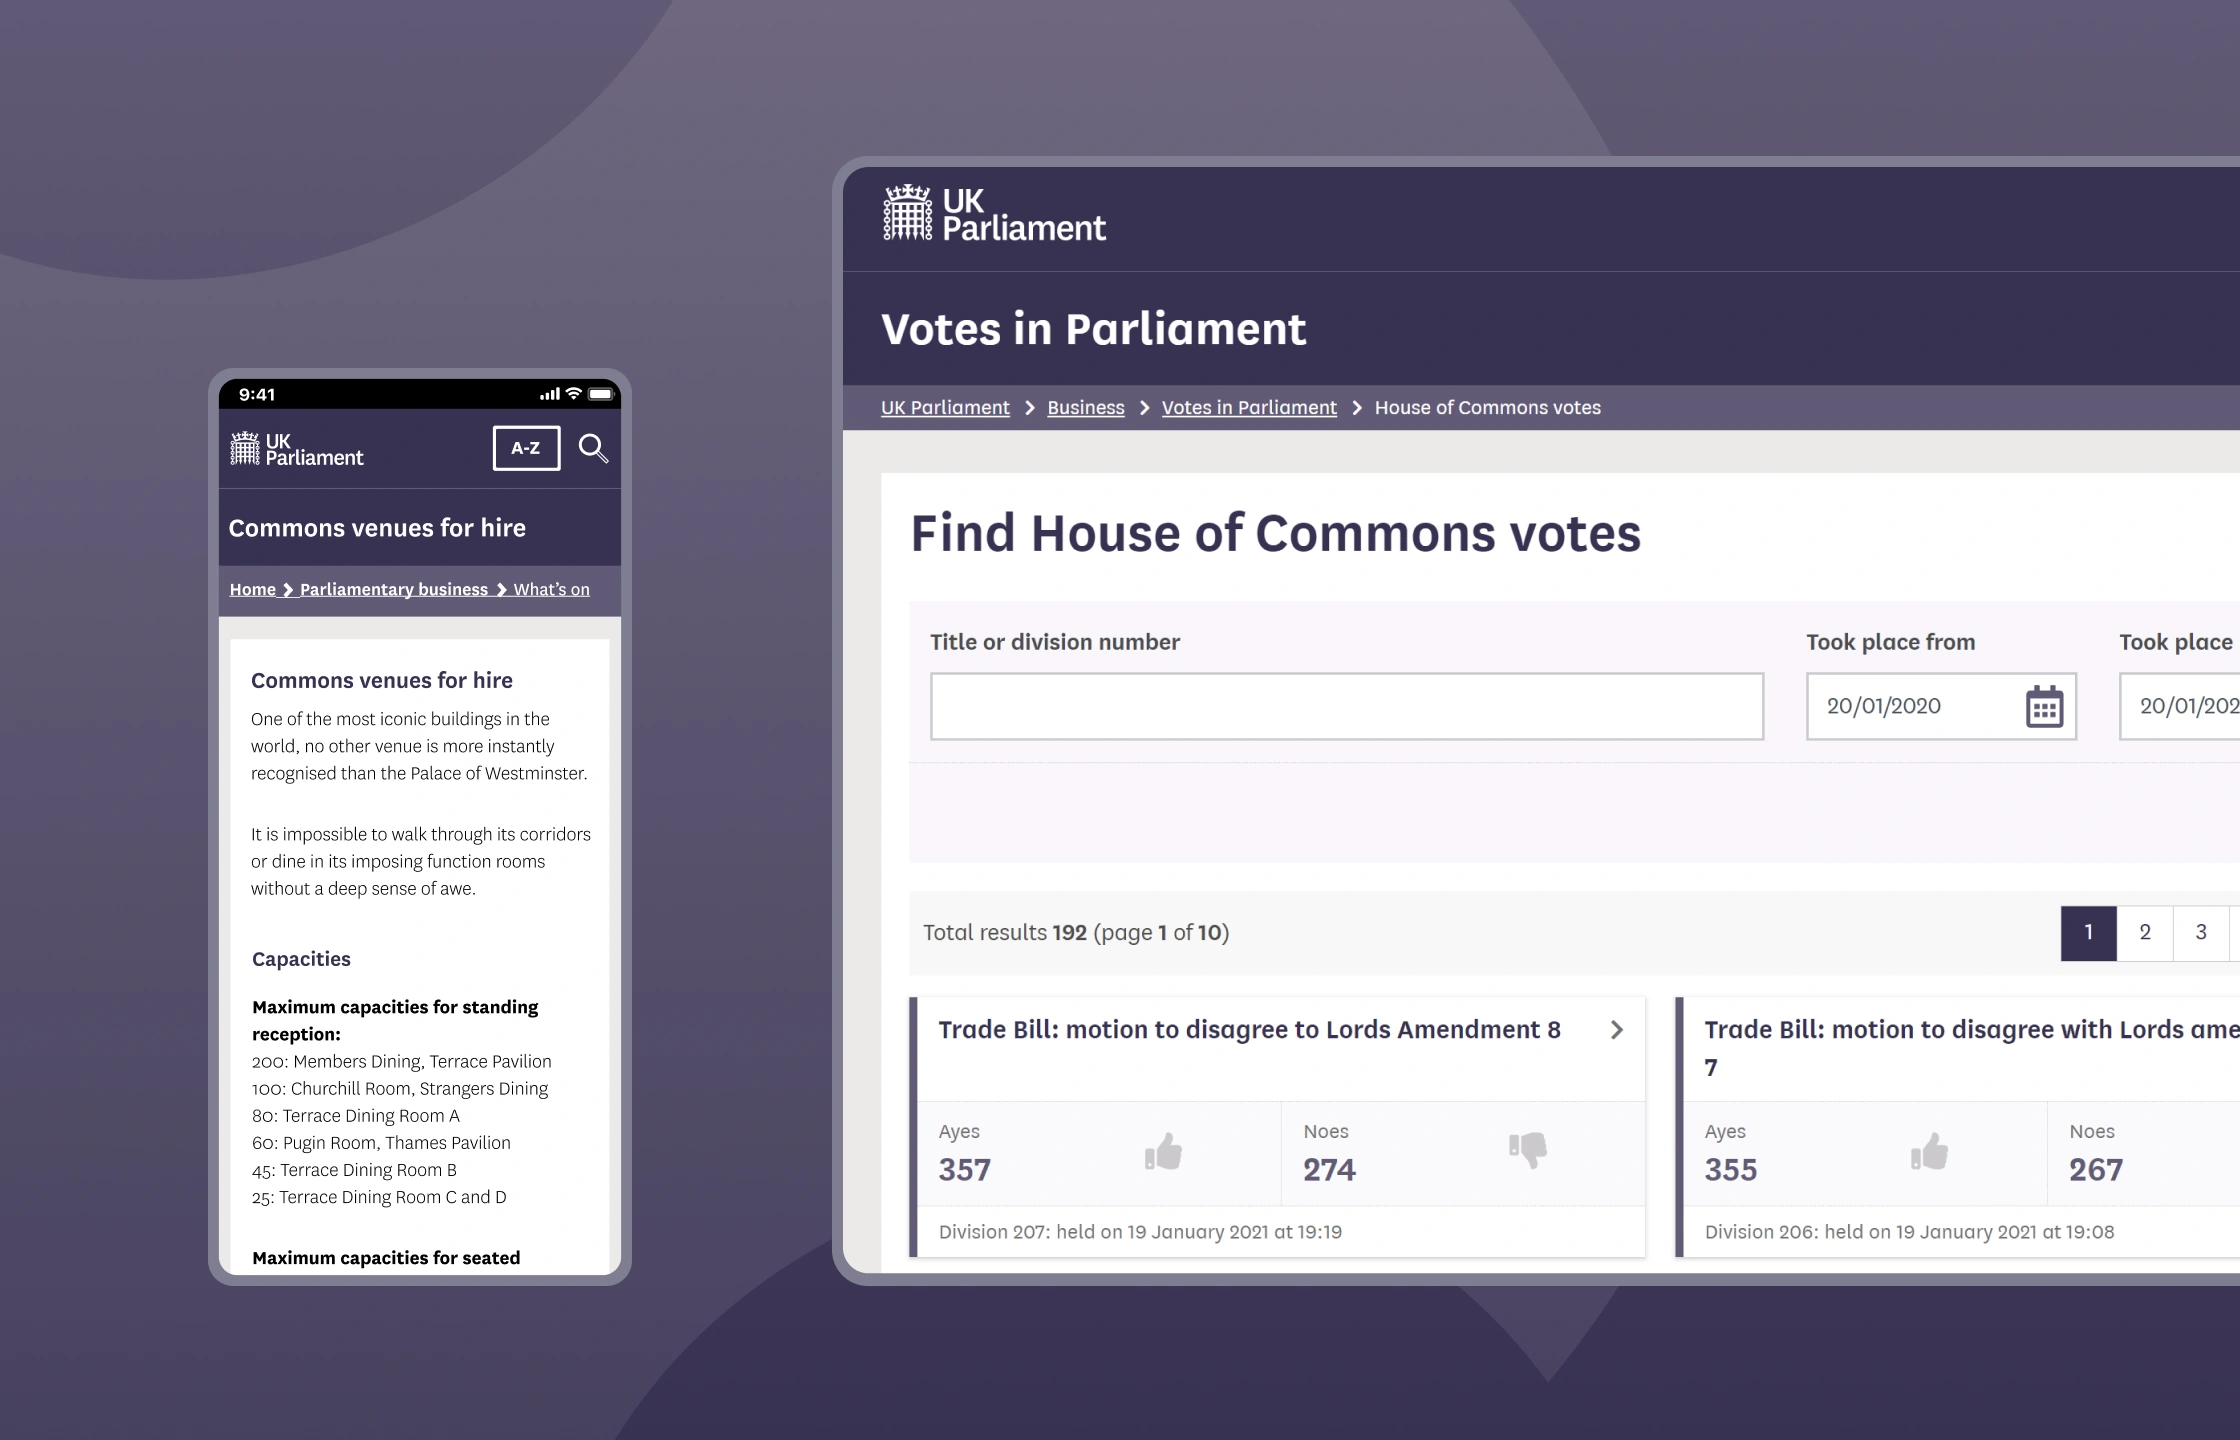Focus the Title or division number field
The width and height of the screenshot is (2240, 1440).
1346,707
